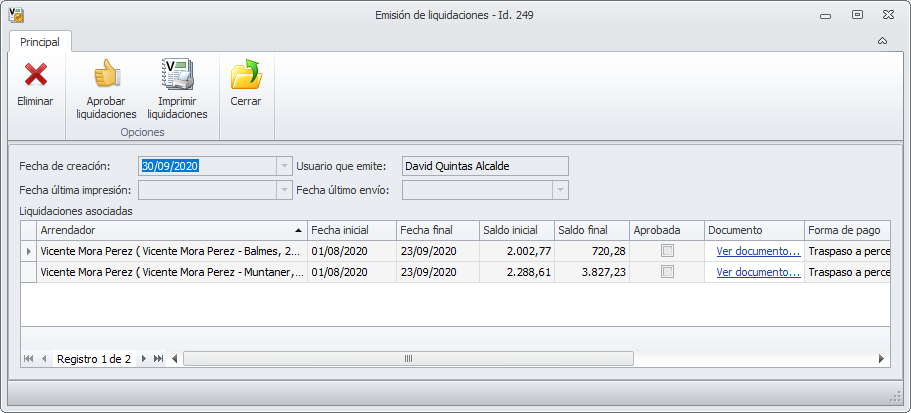Click horizontal scrollbar left arrow

tap(175, 359)
